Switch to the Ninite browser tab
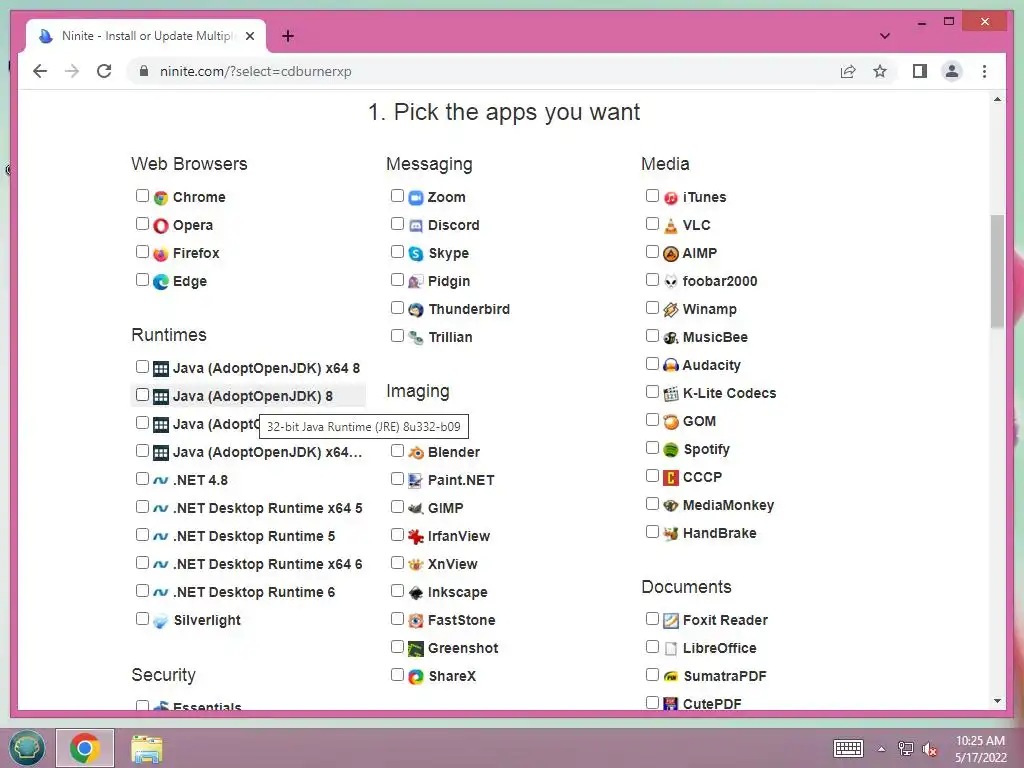Viewport: 1024px width, 768px height. point(146,36)
